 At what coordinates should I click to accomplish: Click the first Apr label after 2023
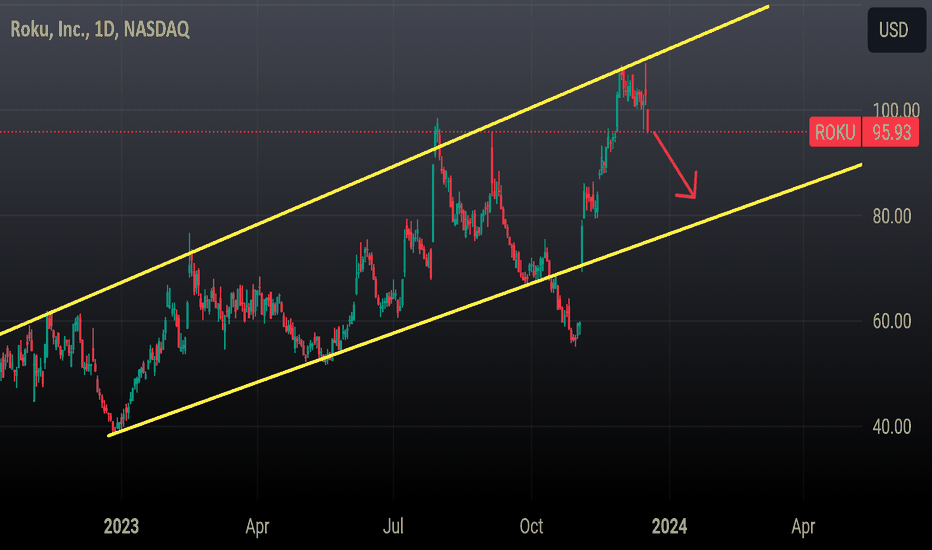click(257, 526)
